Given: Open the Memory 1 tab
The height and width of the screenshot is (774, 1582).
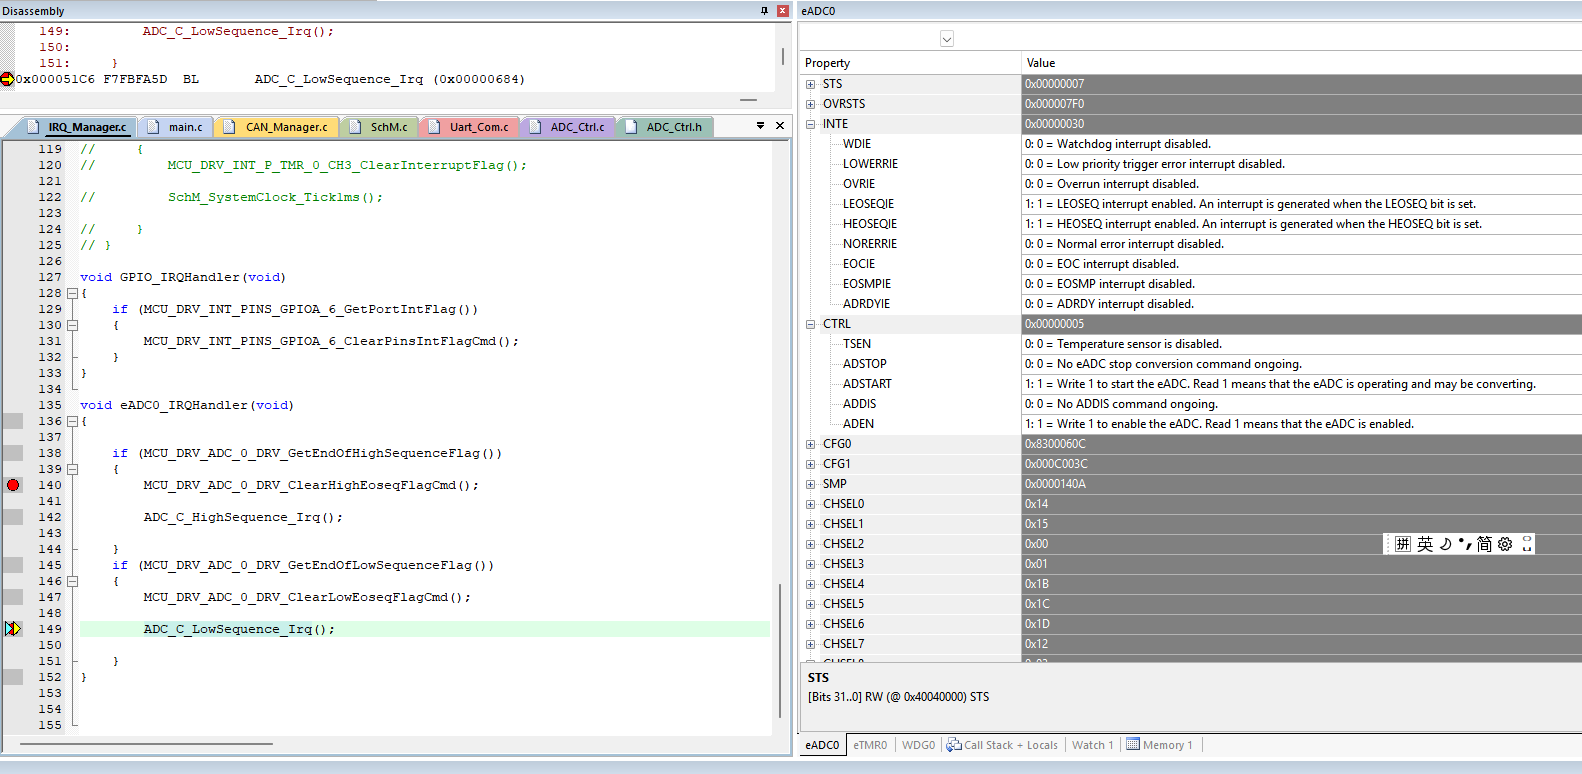Looking at the screenshot, I should (1159, 745).
